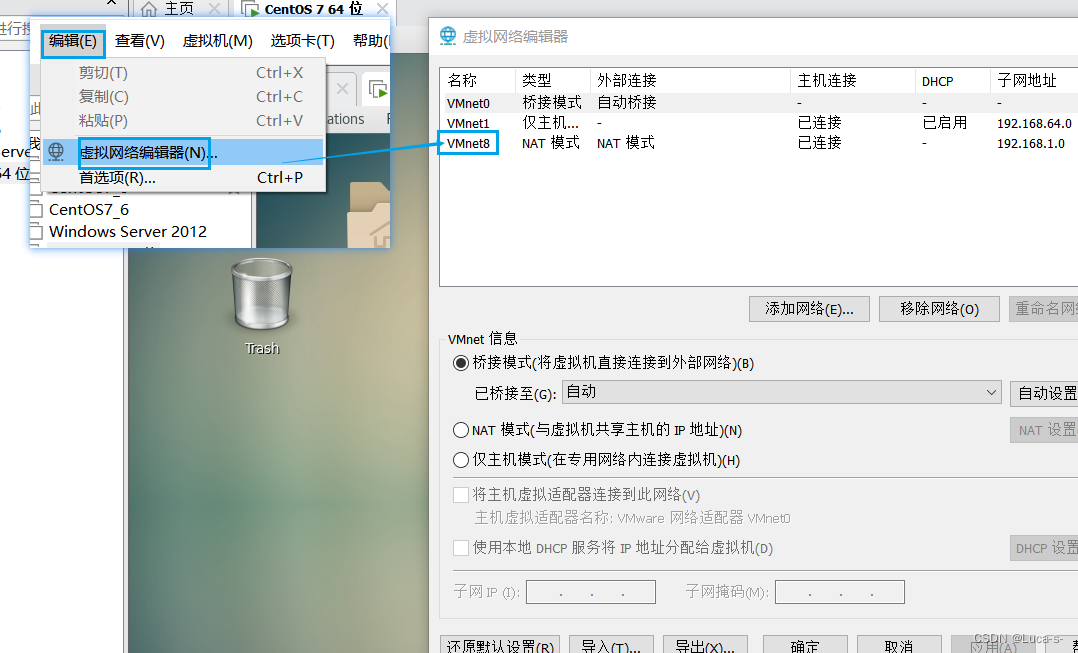This screenshot has height=653, width=1078.
Task: Click the home icon on 主页 tab
Action: click(x=148, y=9)
